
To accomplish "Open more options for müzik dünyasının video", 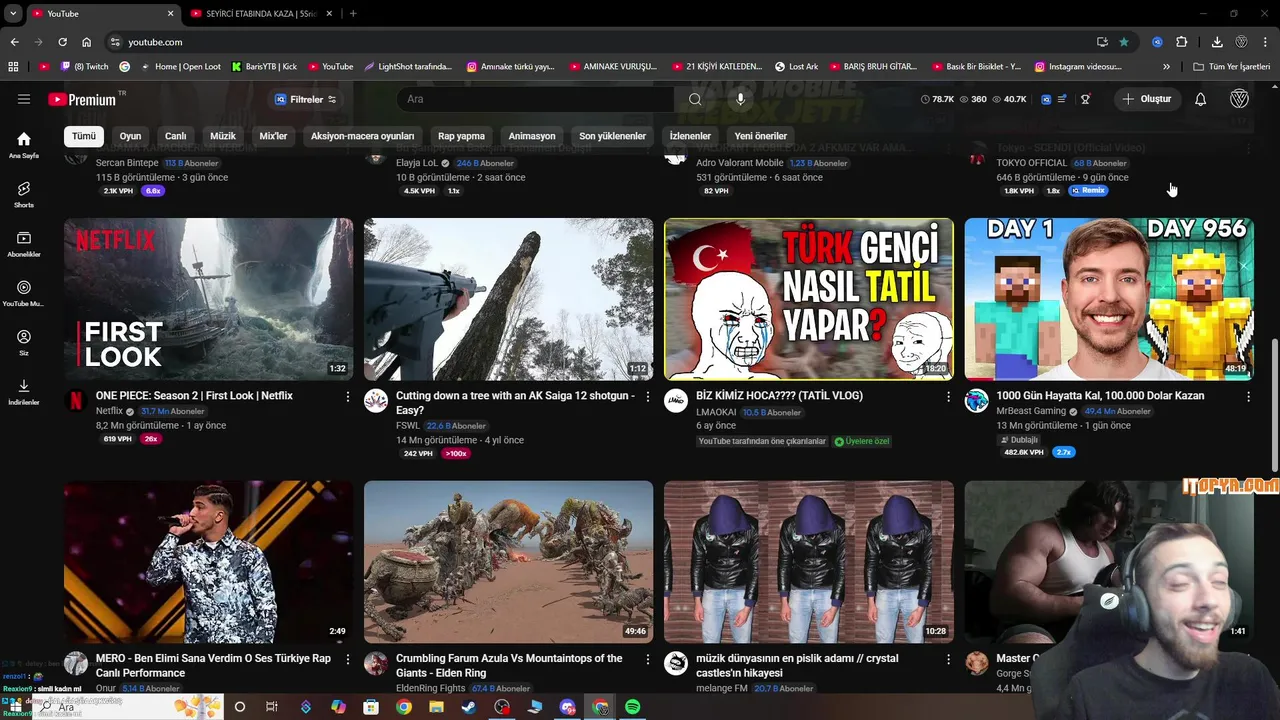I will 948,660.
